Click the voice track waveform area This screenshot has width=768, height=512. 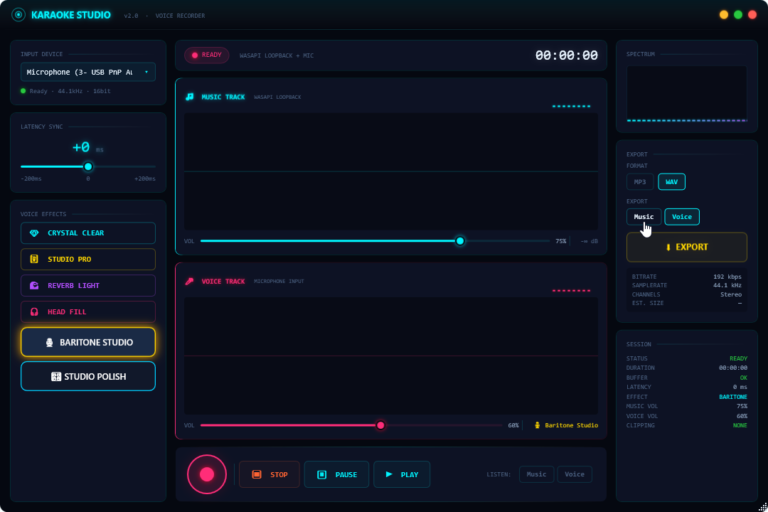[391, 356]
